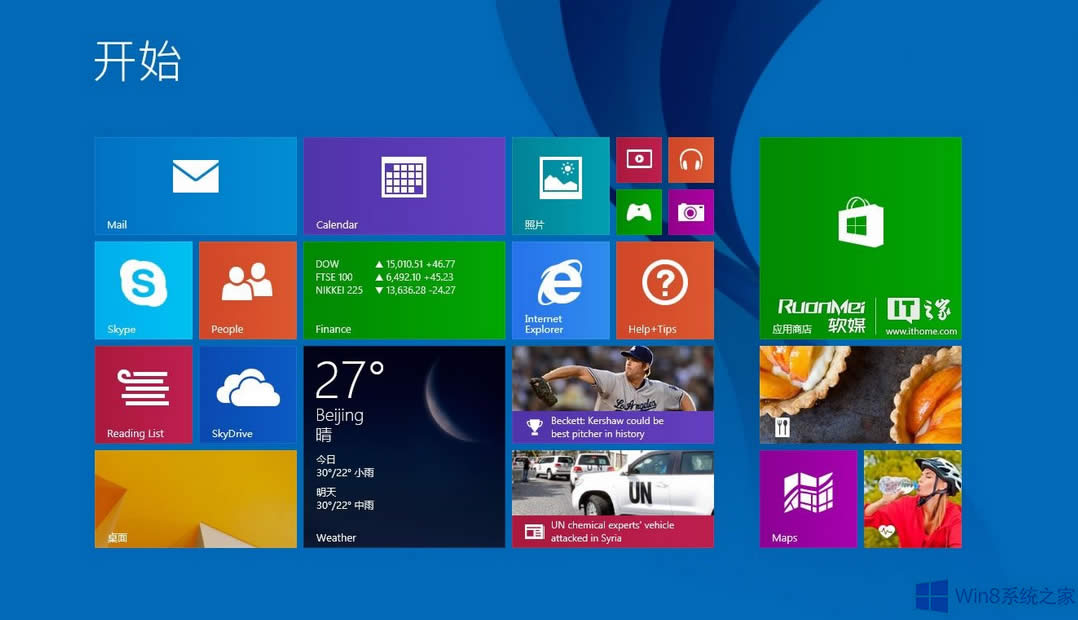Image resolution: width=1078 pixels, height=620 pixels.
Task: Read the UN chemical experts news story
Action: click(612, 497)
